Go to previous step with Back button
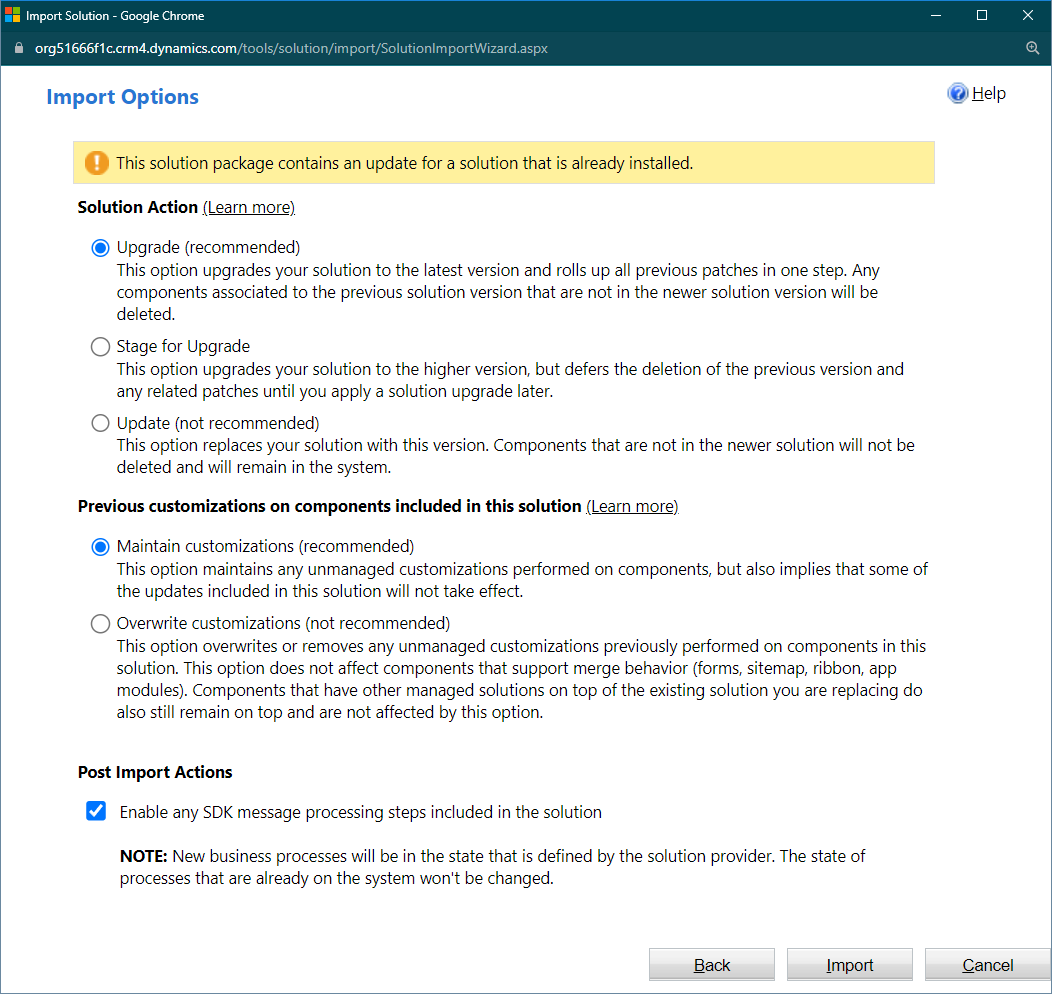Screen dimensions: 1052x994 pyautogui.click(x=712, y=965)
